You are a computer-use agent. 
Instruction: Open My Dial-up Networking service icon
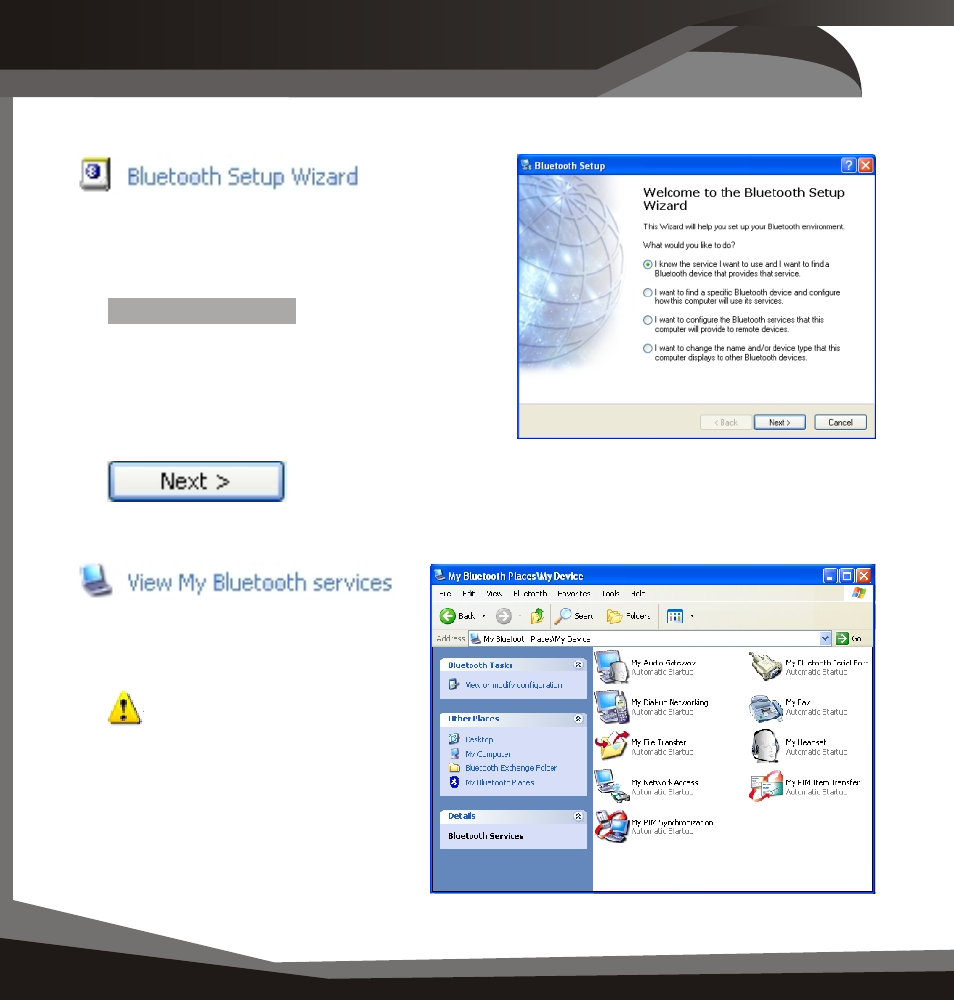[x=612, y=707]
